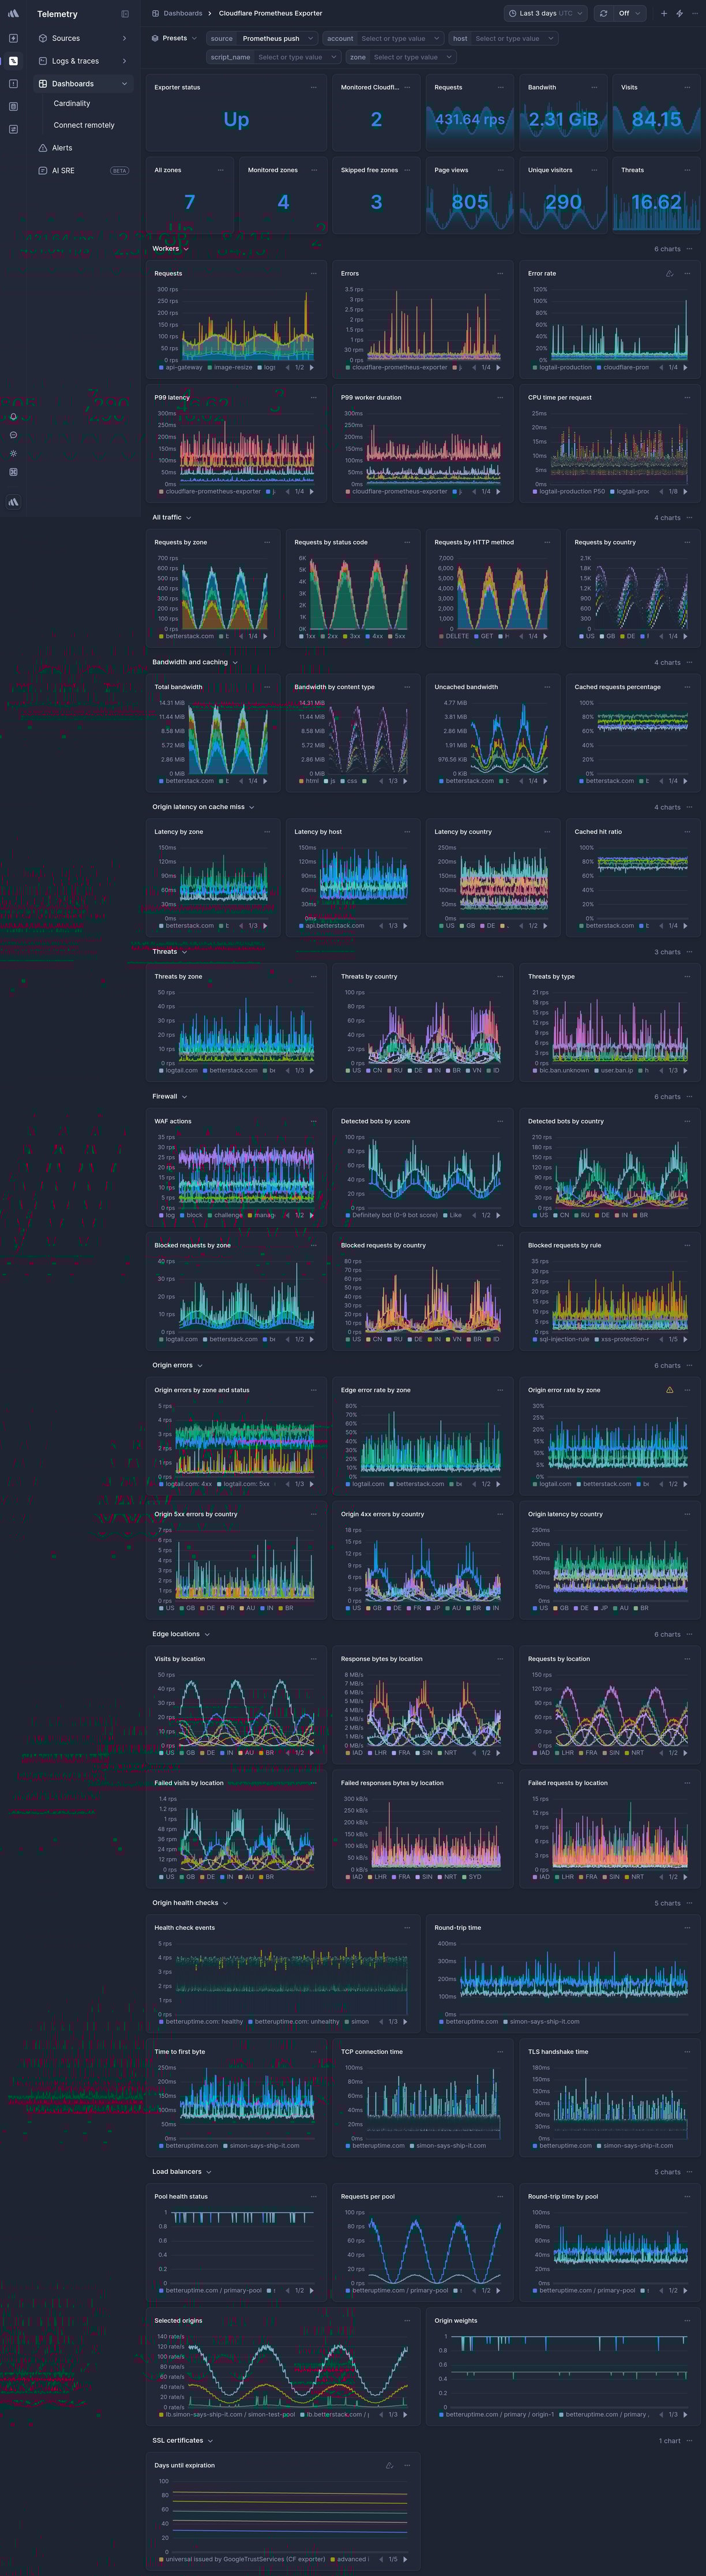The image size is (706, 2576).
Task: Click the SSL certificates section heading
Action: [178, 2441]
